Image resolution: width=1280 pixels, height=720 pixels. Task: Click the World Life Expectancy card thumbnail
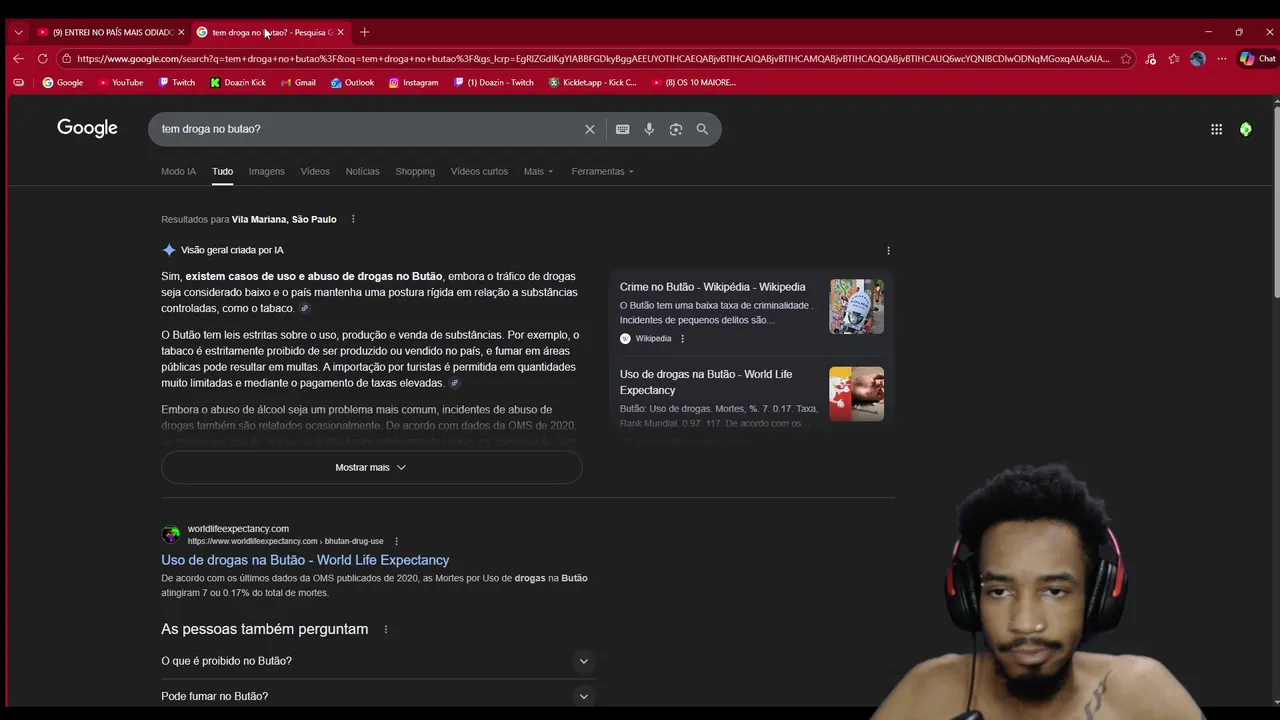coord(856,393)
